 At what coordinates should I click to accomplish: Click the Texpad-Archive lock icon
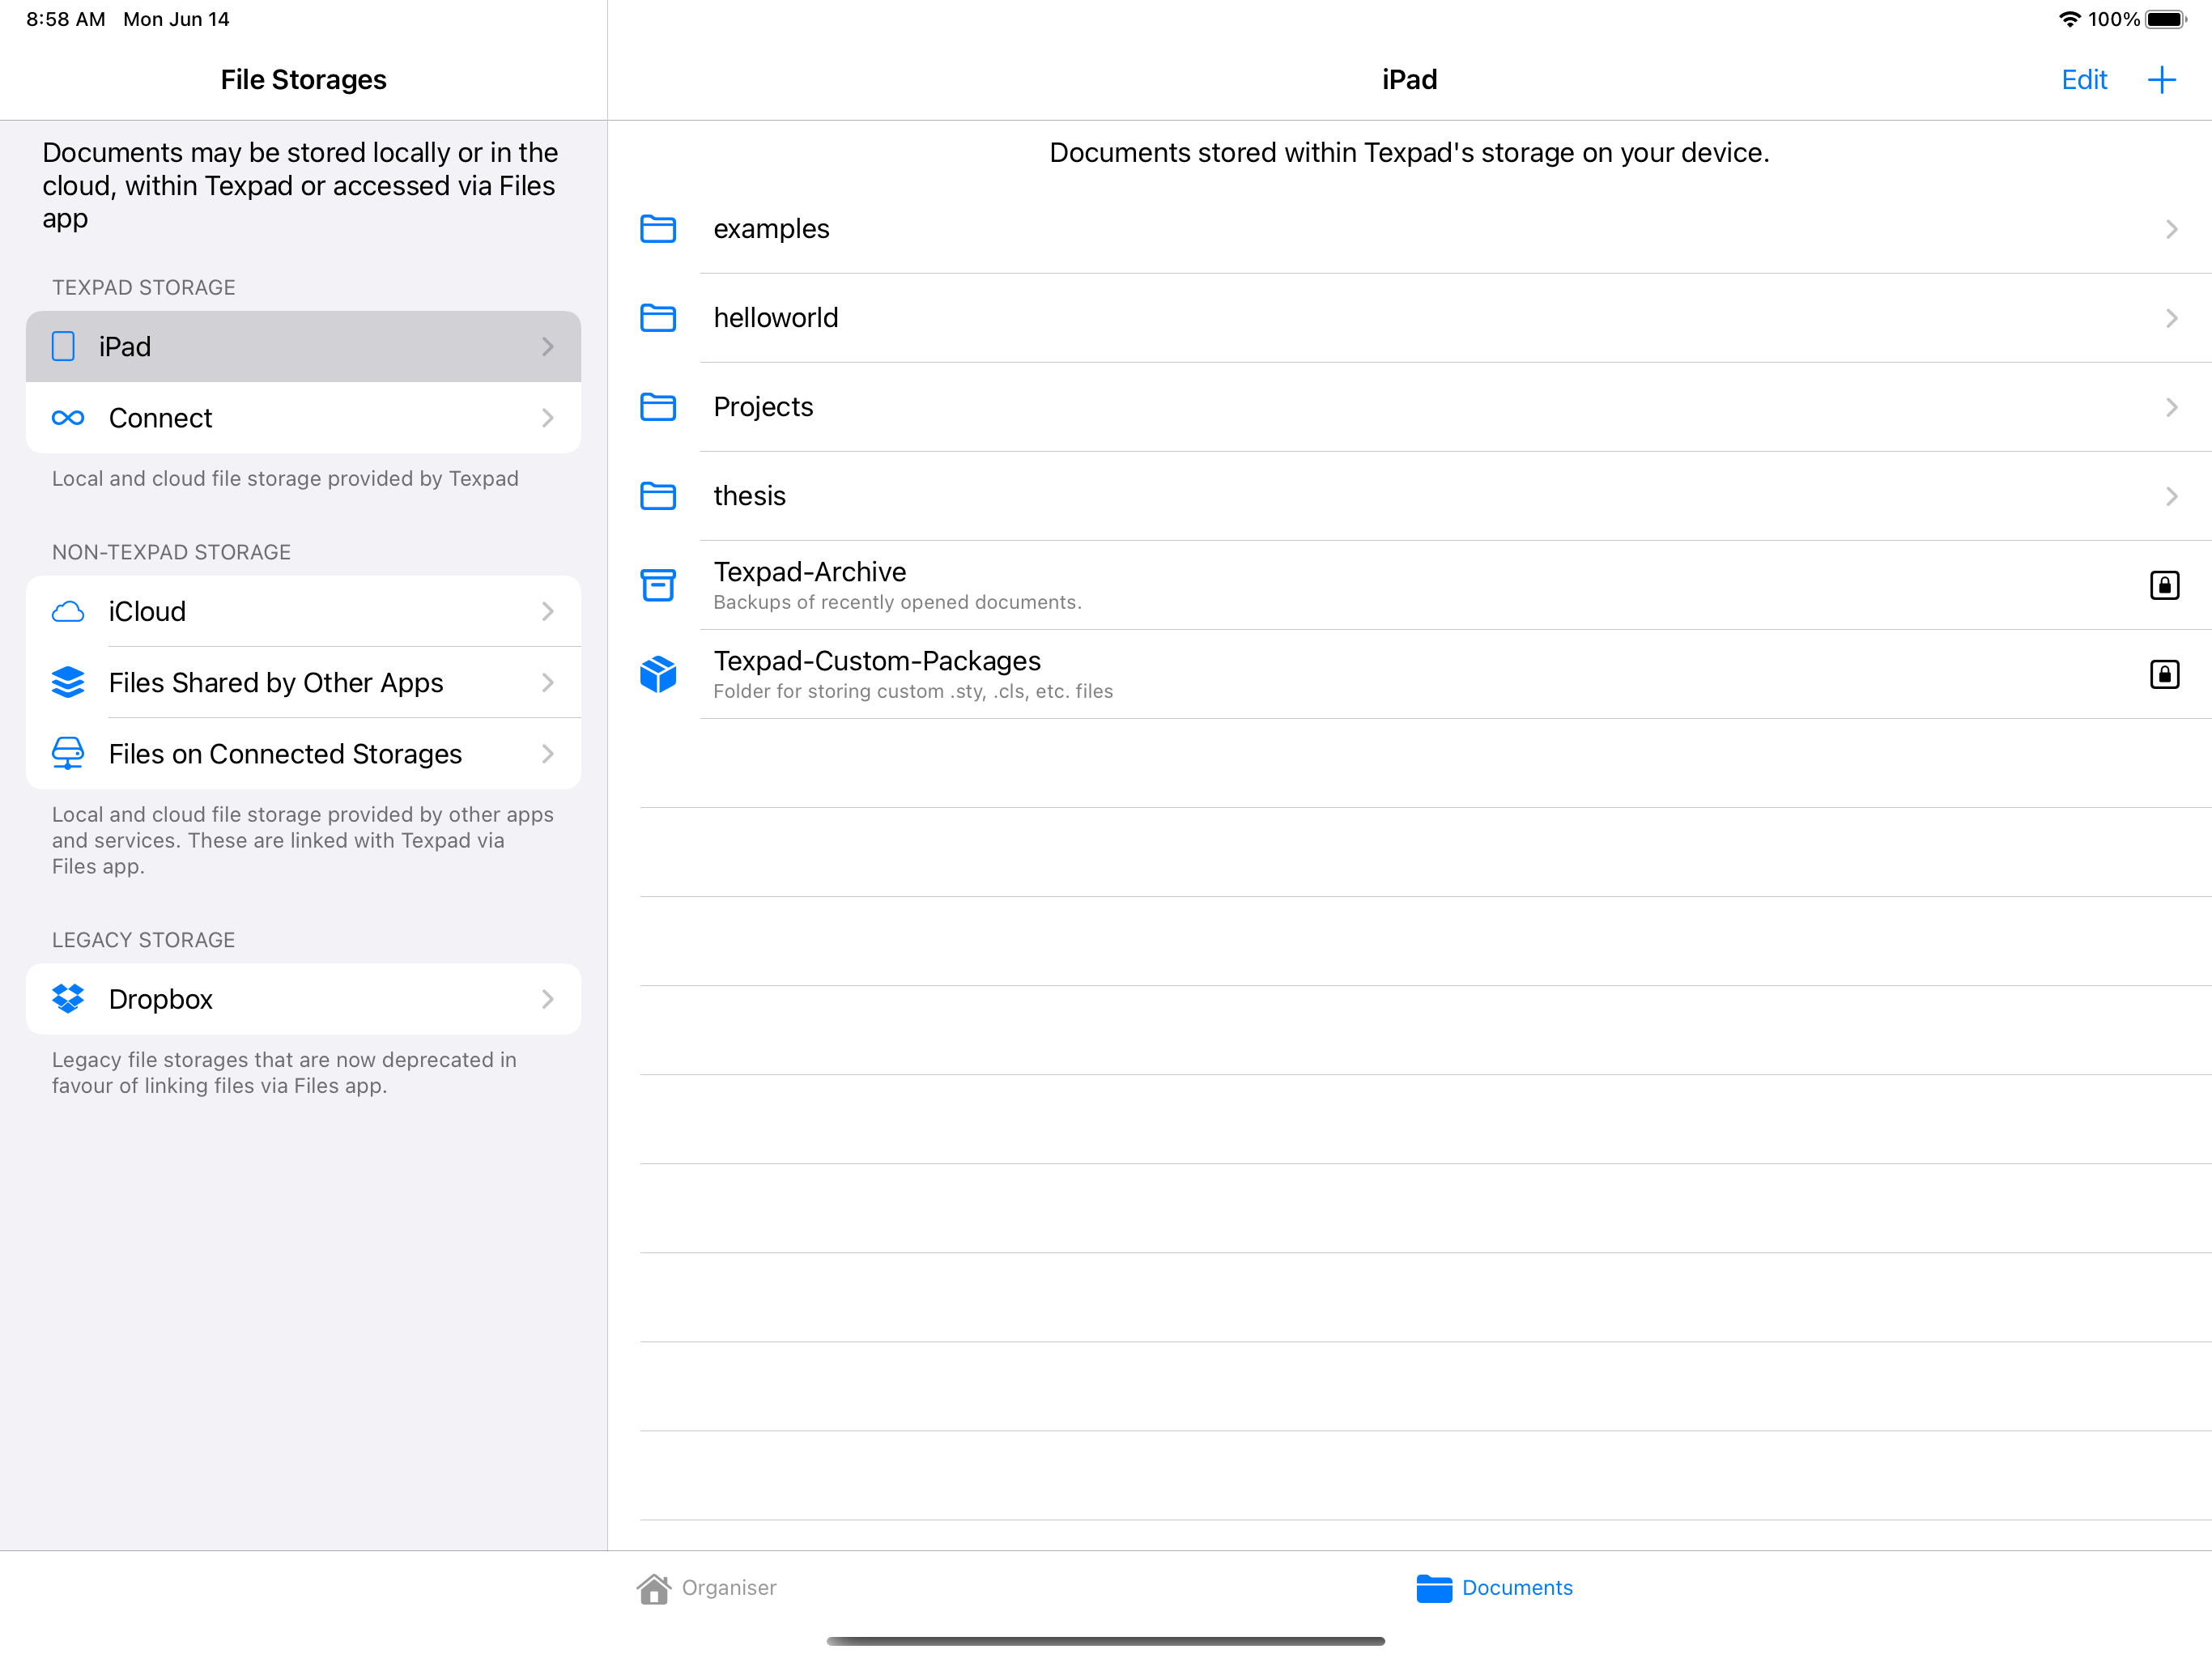(2165, 584)
